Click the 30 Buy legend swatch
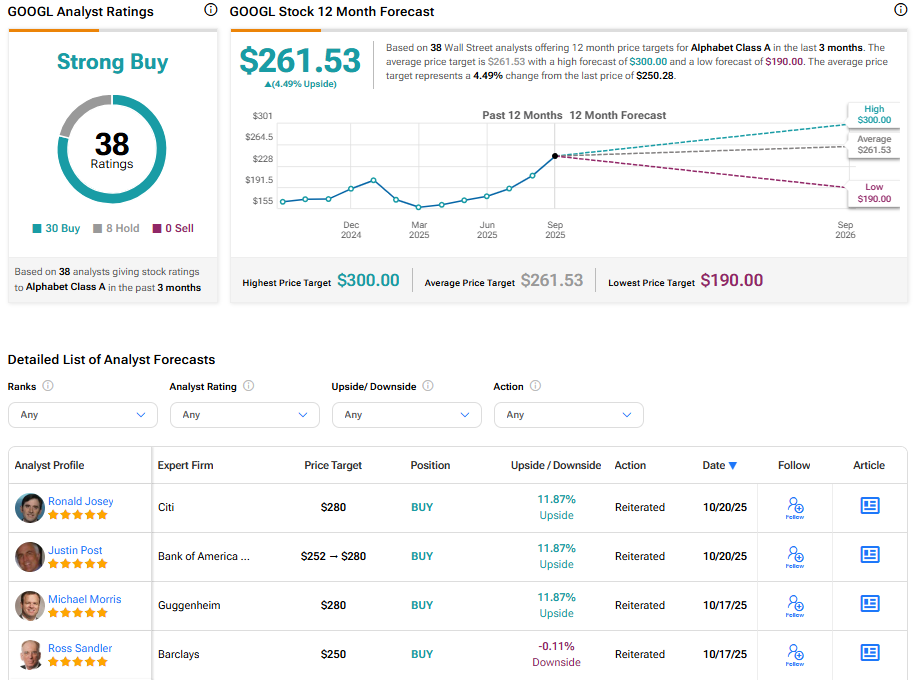The width and height of the screenshot is (913, 680). tap(38, 229)
